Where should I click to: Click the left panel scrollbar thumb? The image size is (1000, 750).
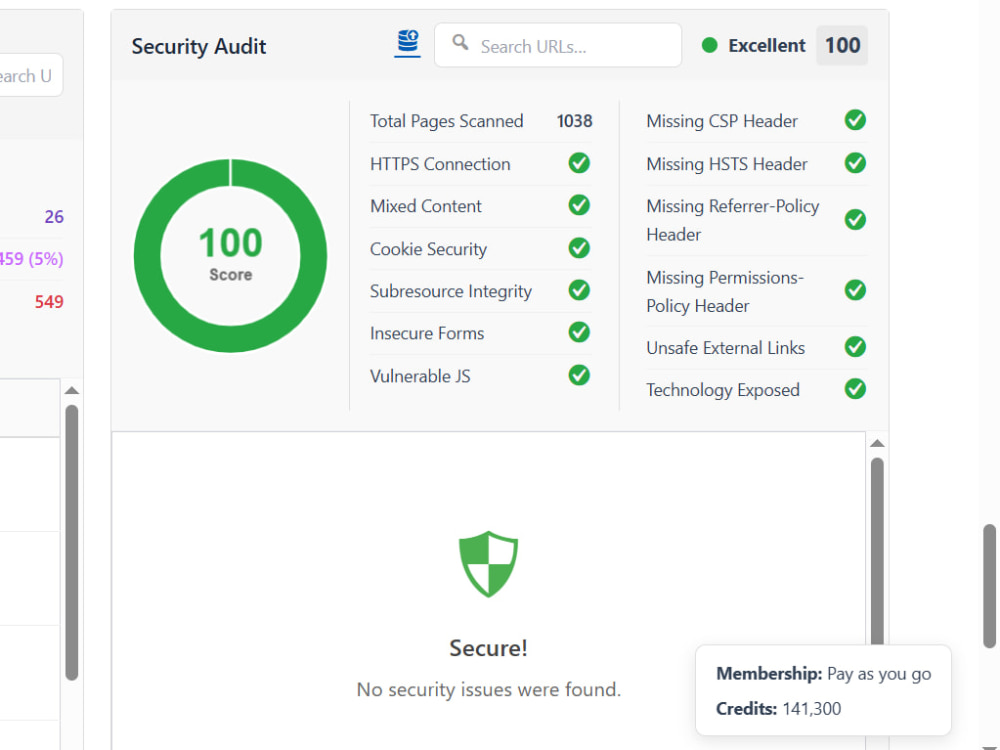click(x=72, y=543)
